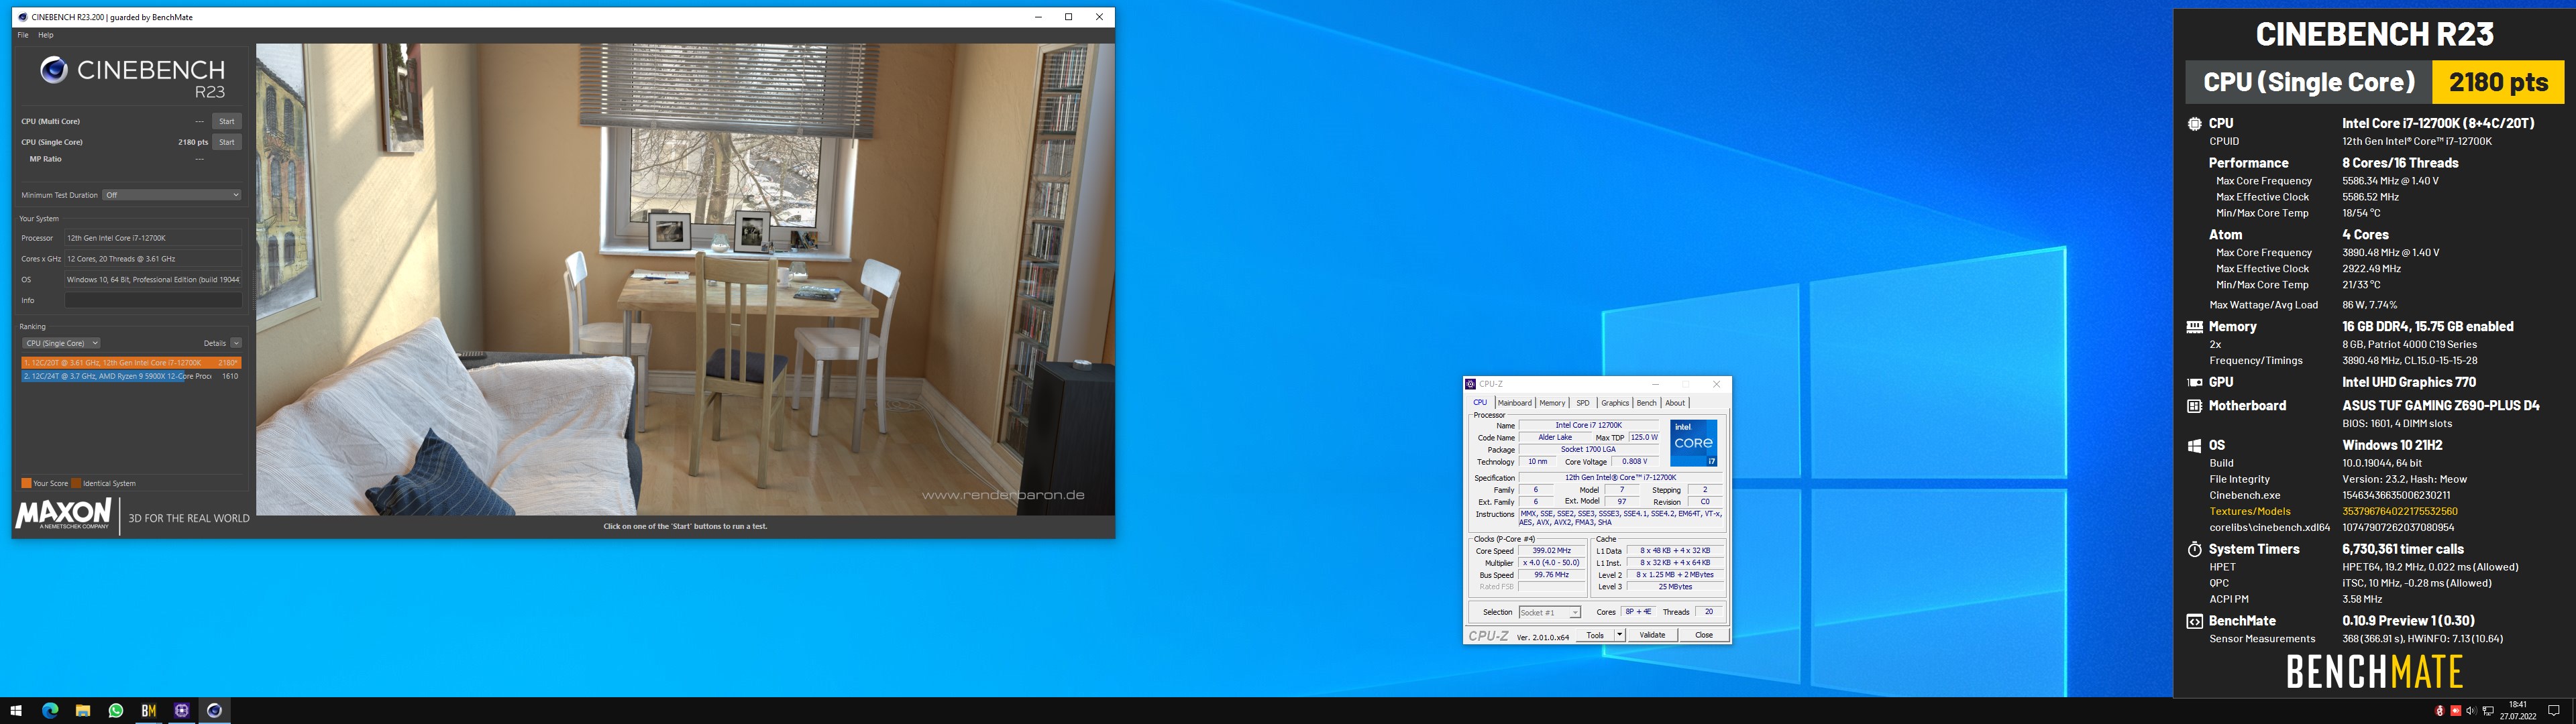Expand the ranking Details chevron
This screenshot has height=724, width=2576.
[x=236, y=343]
